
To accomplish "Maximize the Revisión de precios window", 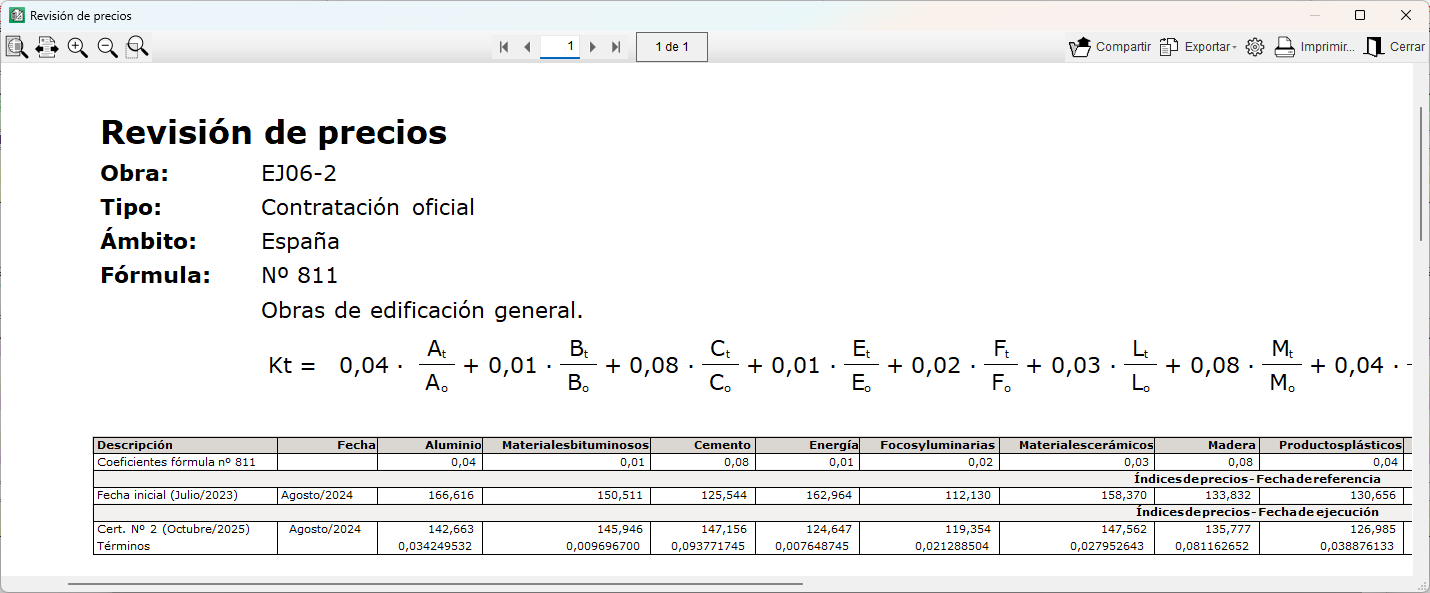I will coord(1360,15).
